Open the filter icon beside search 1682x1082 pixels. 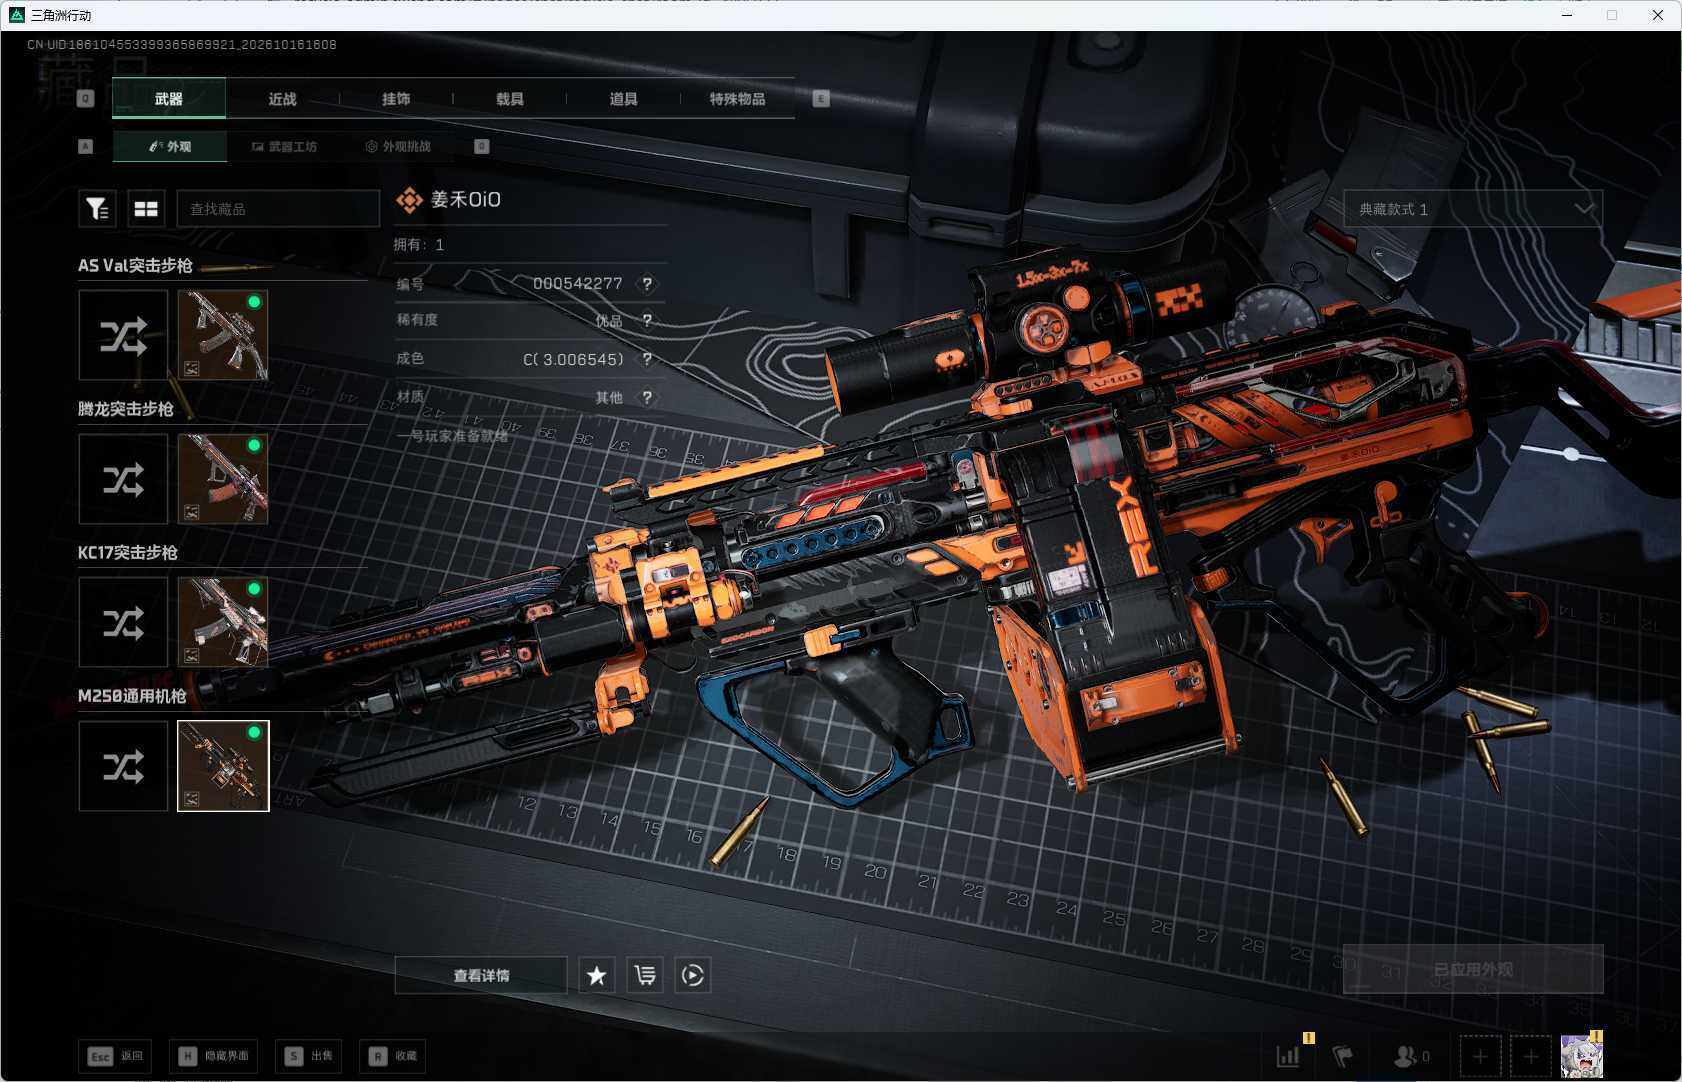97,208
